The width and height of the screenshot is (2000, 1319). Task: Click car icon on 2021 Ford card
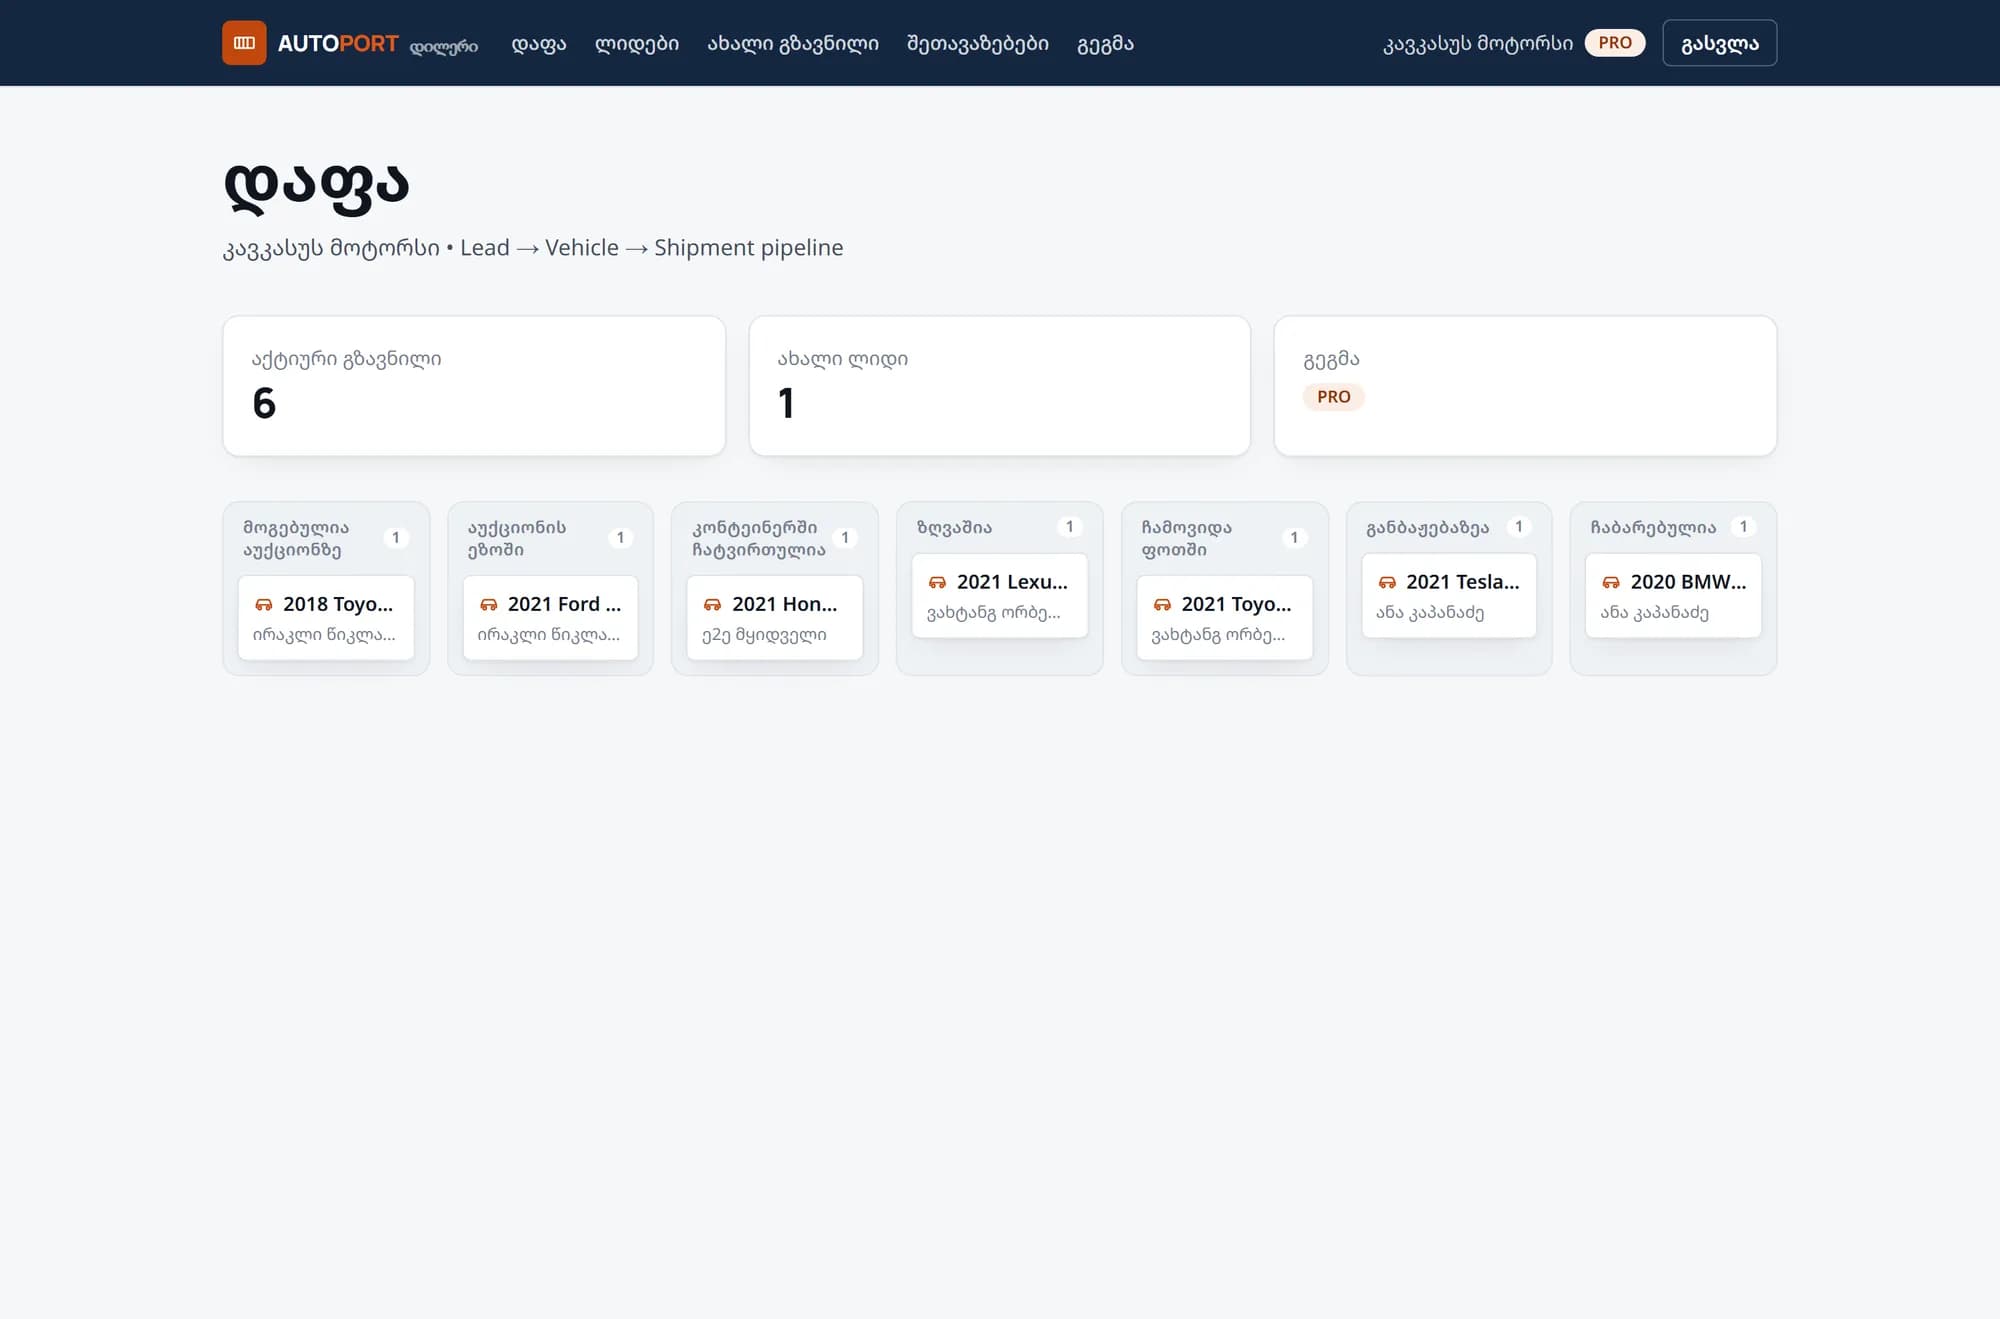[488, 604]
